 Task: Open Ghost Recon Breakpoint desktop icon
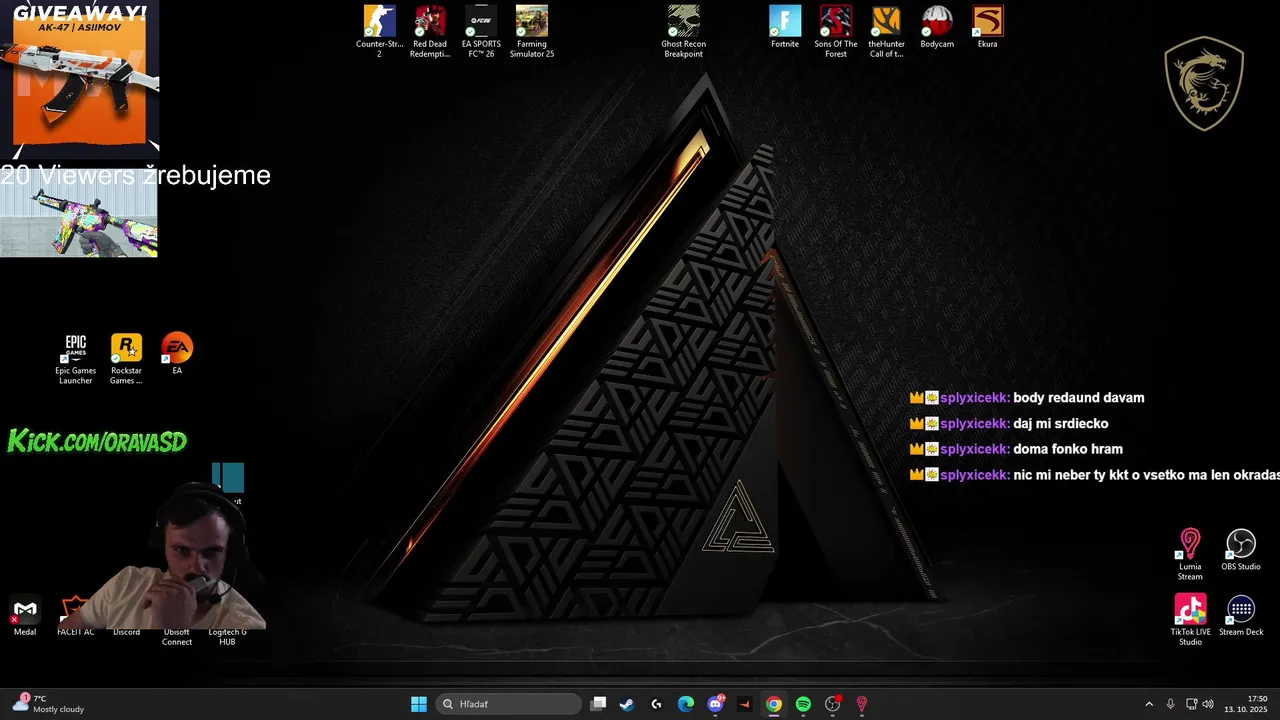[684, 31]
